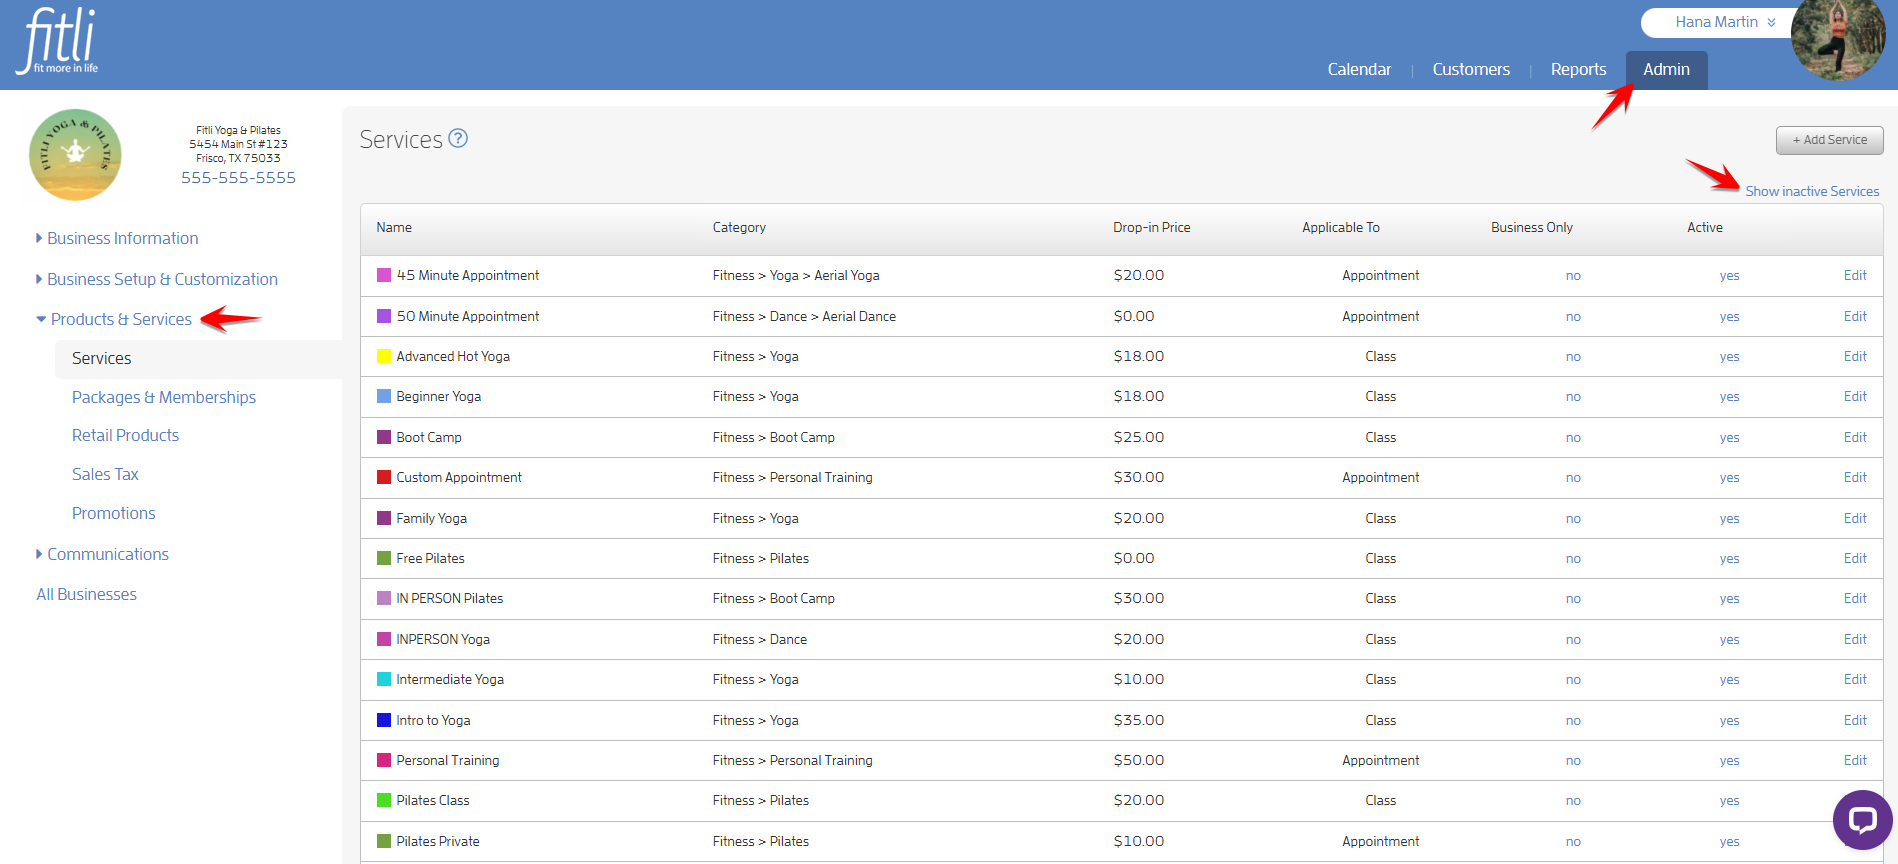Select the Pilates Private service name

click(437, 841)
